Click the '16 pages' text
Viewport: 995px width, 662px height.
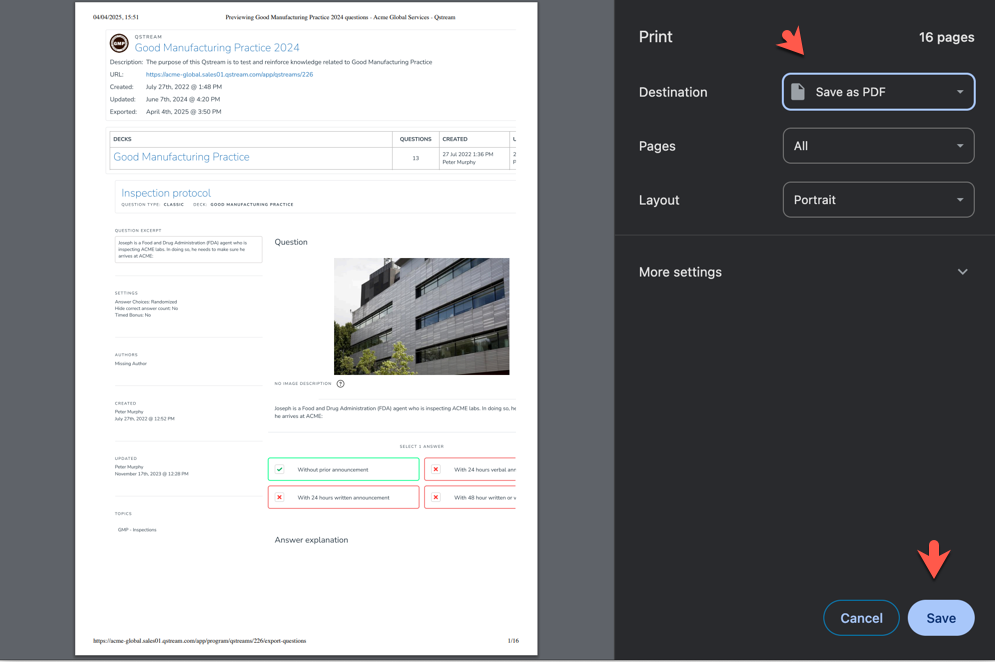pos(946,37)
